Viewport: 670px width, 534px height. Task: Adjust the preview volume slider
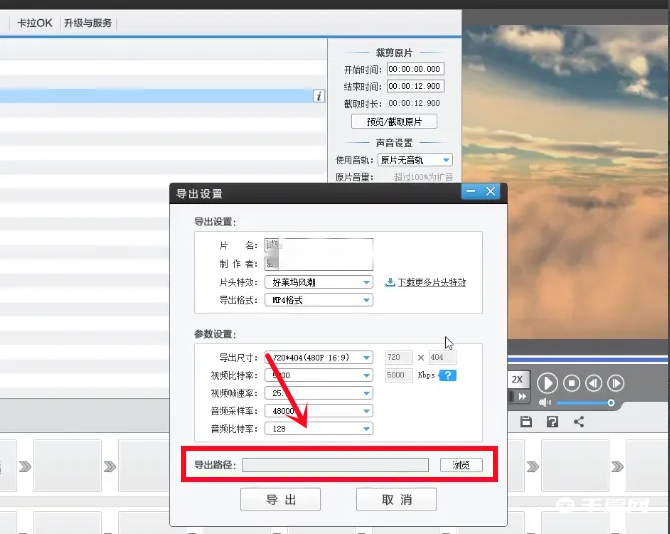585,402
